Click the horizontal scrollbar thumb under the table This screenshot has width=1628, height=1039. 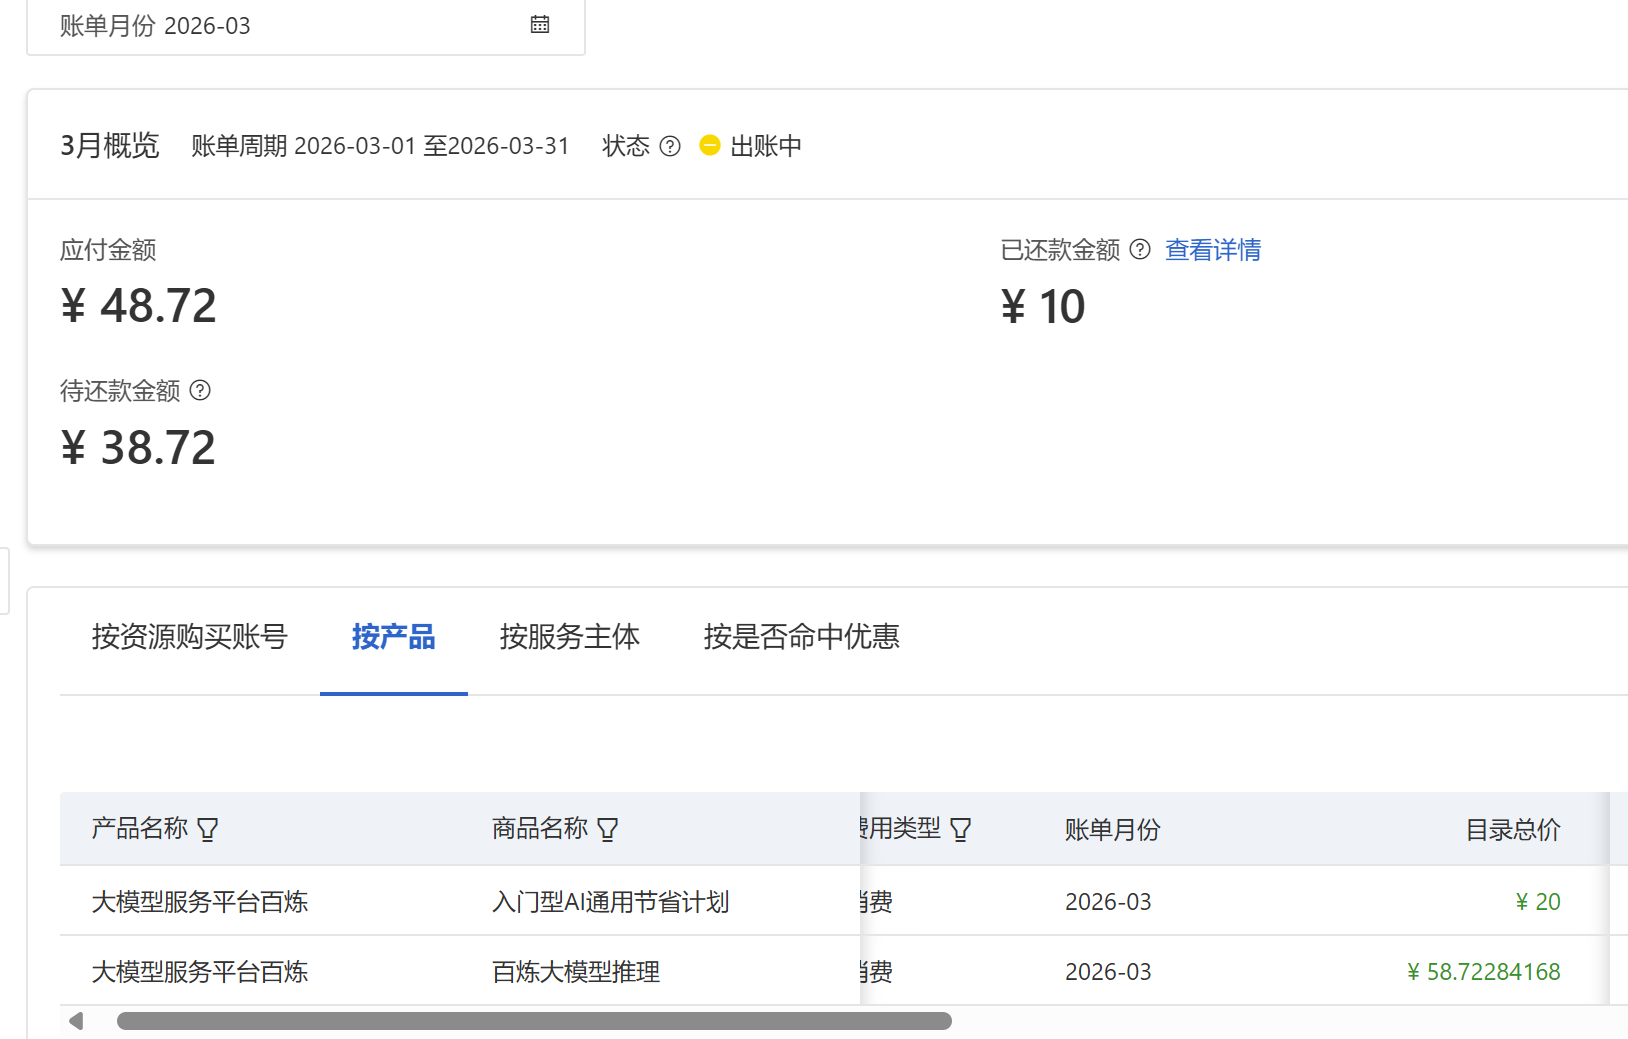click(x=534, y=1021)
